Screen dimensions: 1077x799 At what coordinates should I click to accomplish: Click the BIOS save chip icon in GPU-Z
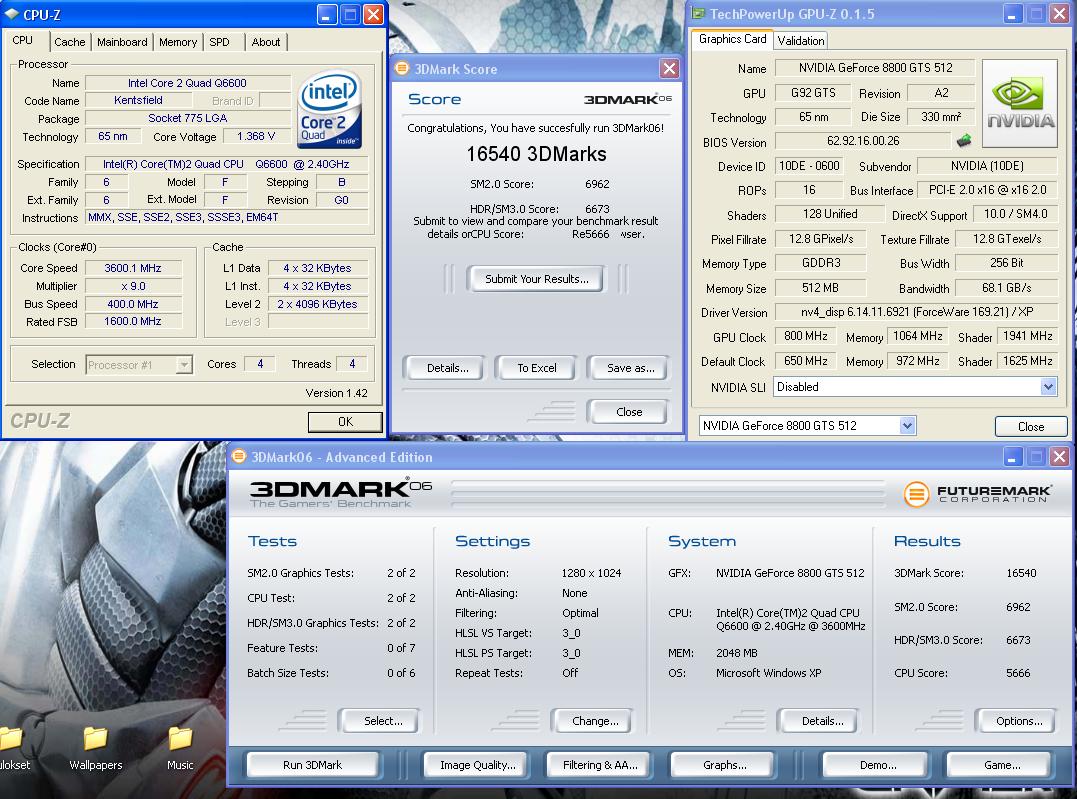[x=964, y=141]
